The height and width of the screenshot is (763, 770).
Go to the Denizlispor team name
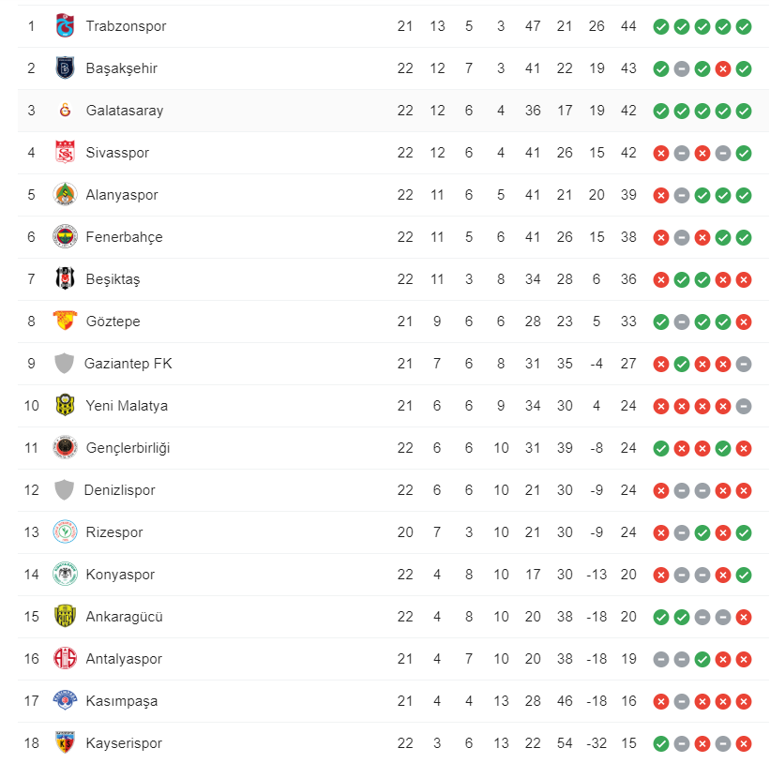(x=120, y=490)
